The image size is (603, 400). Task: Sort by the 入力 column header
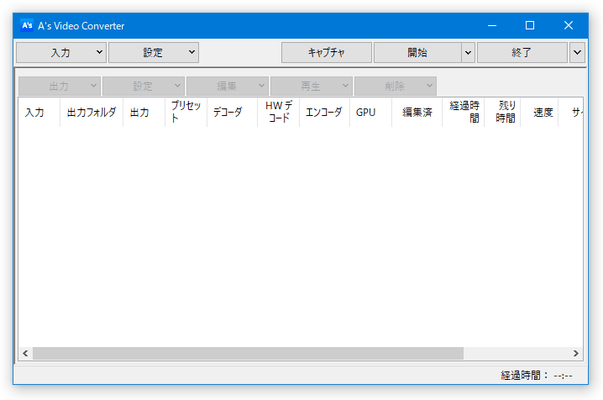[39, 112]
